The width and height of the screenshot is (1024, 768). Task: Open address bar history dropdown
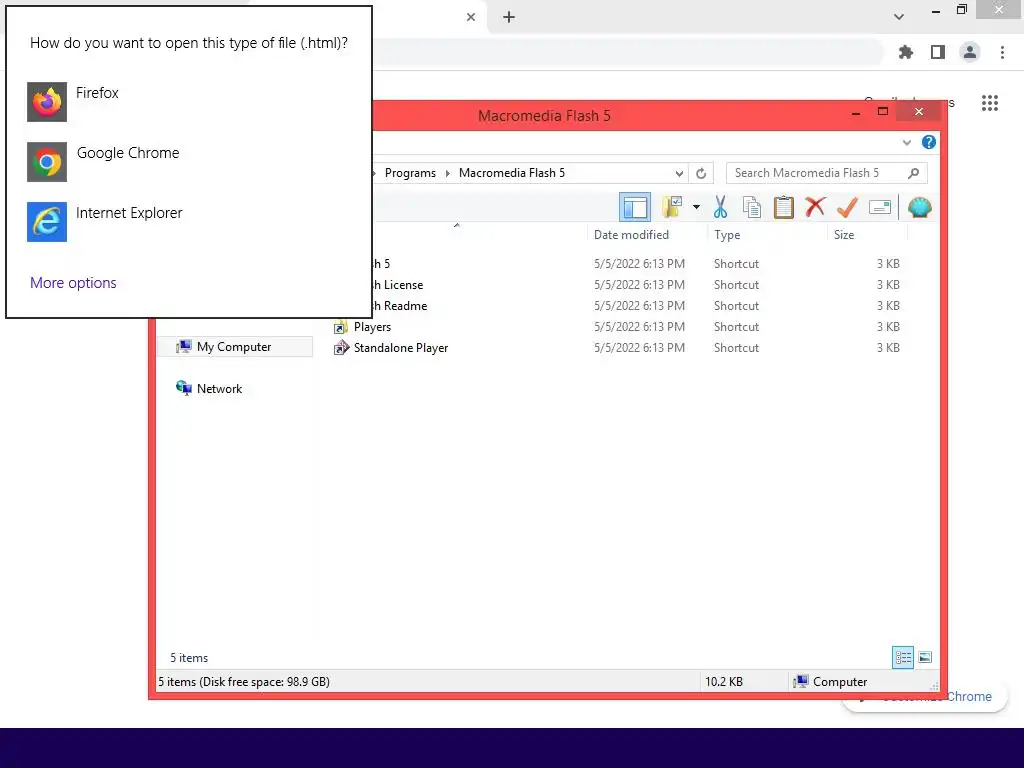[679, 173]
